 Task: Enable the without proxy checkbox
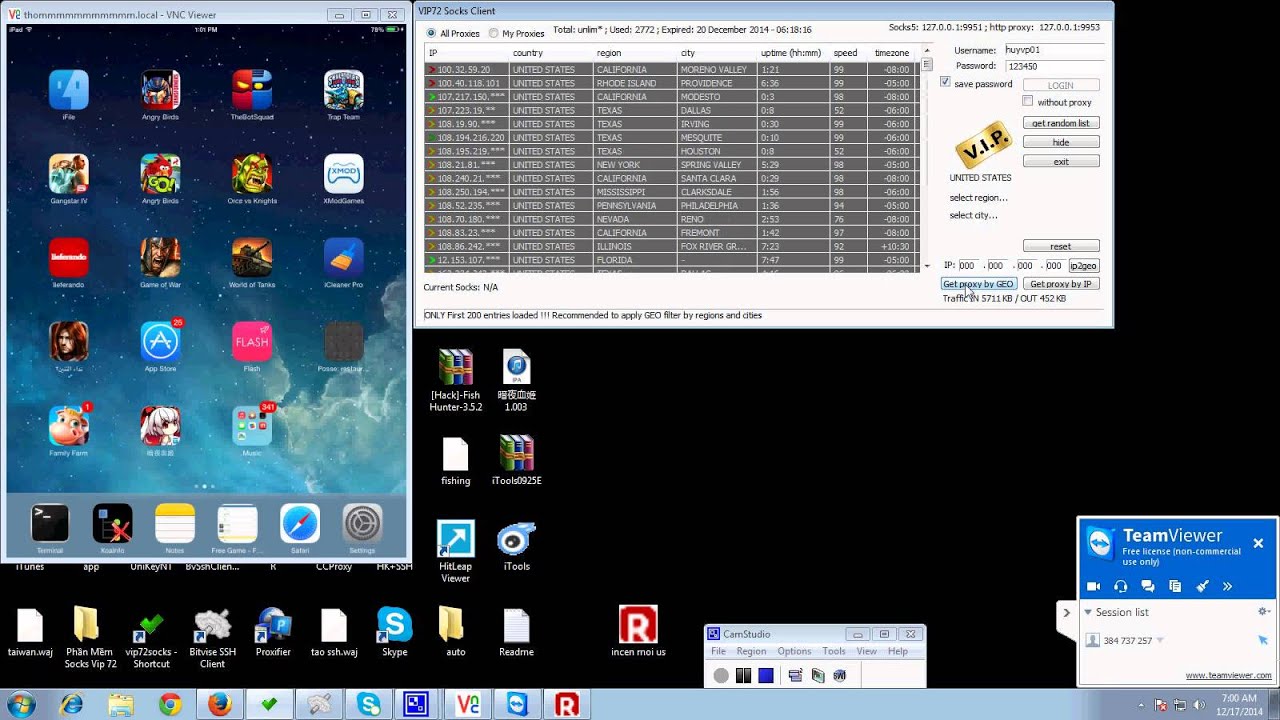coord(1028,101)
